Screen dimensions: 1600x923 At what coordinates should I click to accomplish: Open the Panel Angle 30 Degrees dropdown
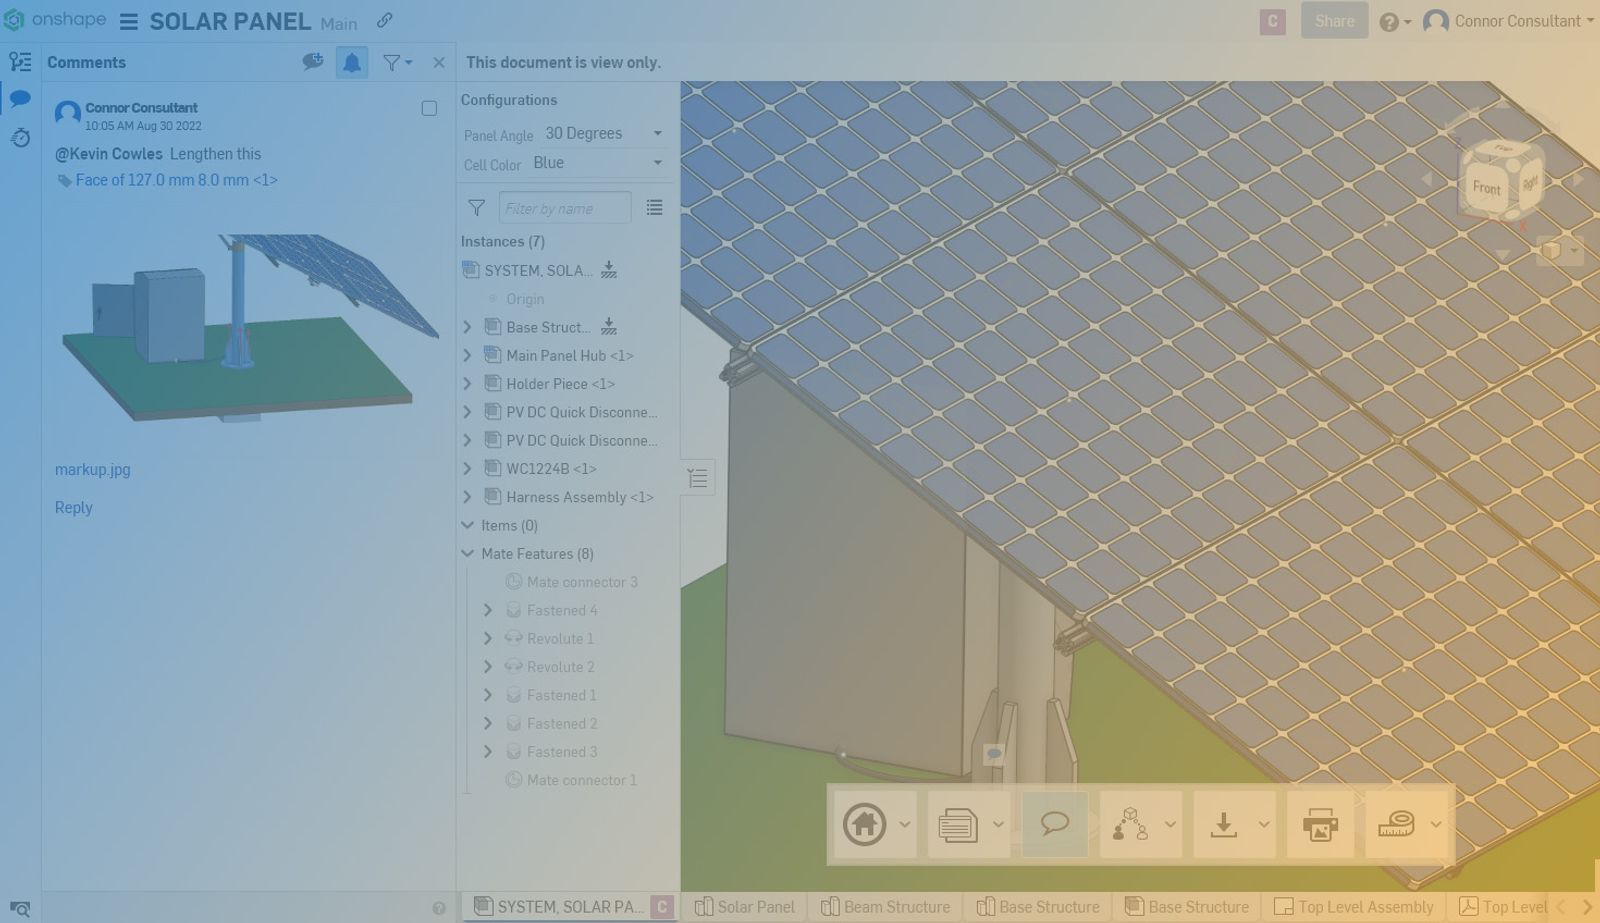604,134
